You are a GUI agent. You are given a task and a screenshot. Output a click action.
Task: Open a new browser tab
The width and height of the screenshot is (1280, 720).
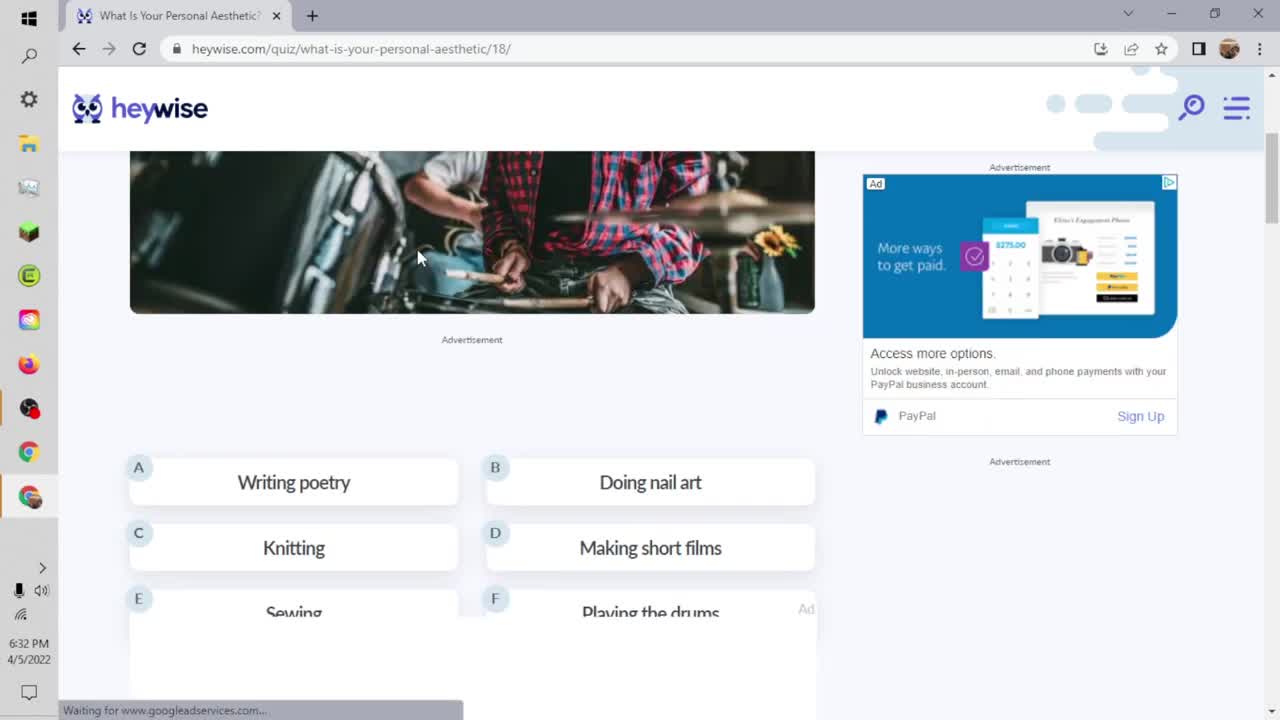pos(312,16)
